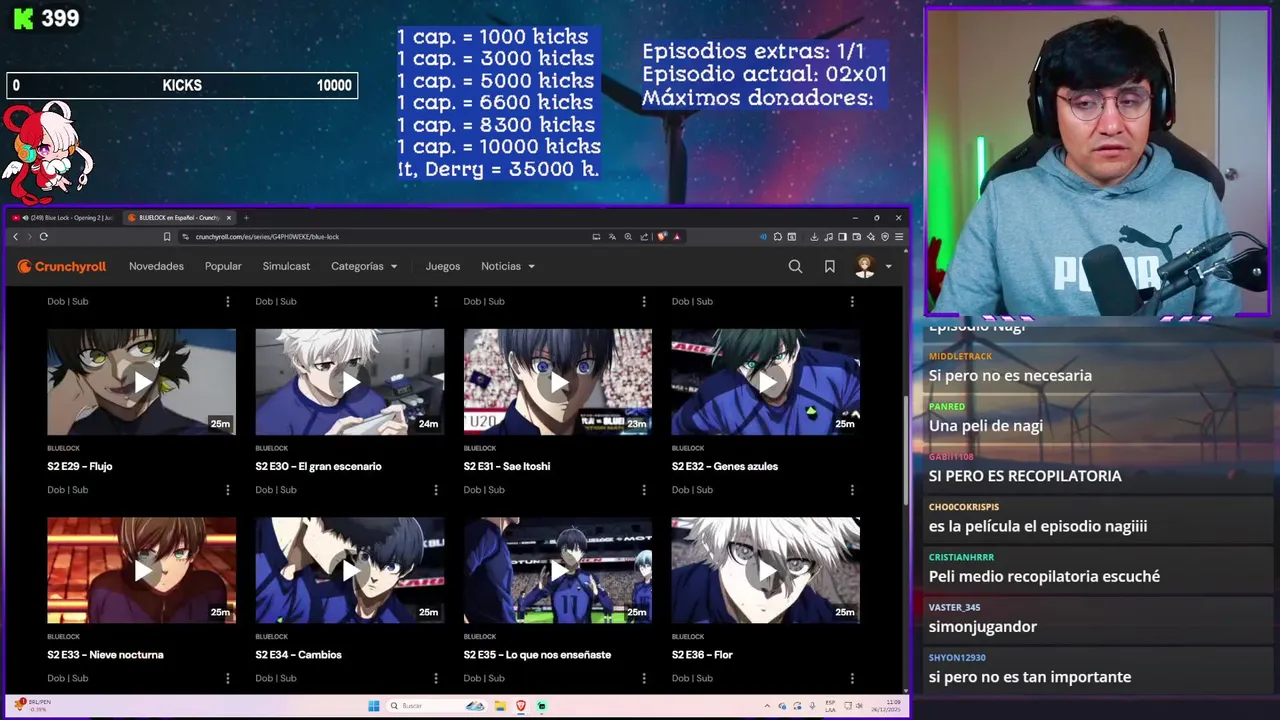Screen dimensions: 1280x720
Task: Click the Brave shields icon in address bar
Action: click(662, 237)
